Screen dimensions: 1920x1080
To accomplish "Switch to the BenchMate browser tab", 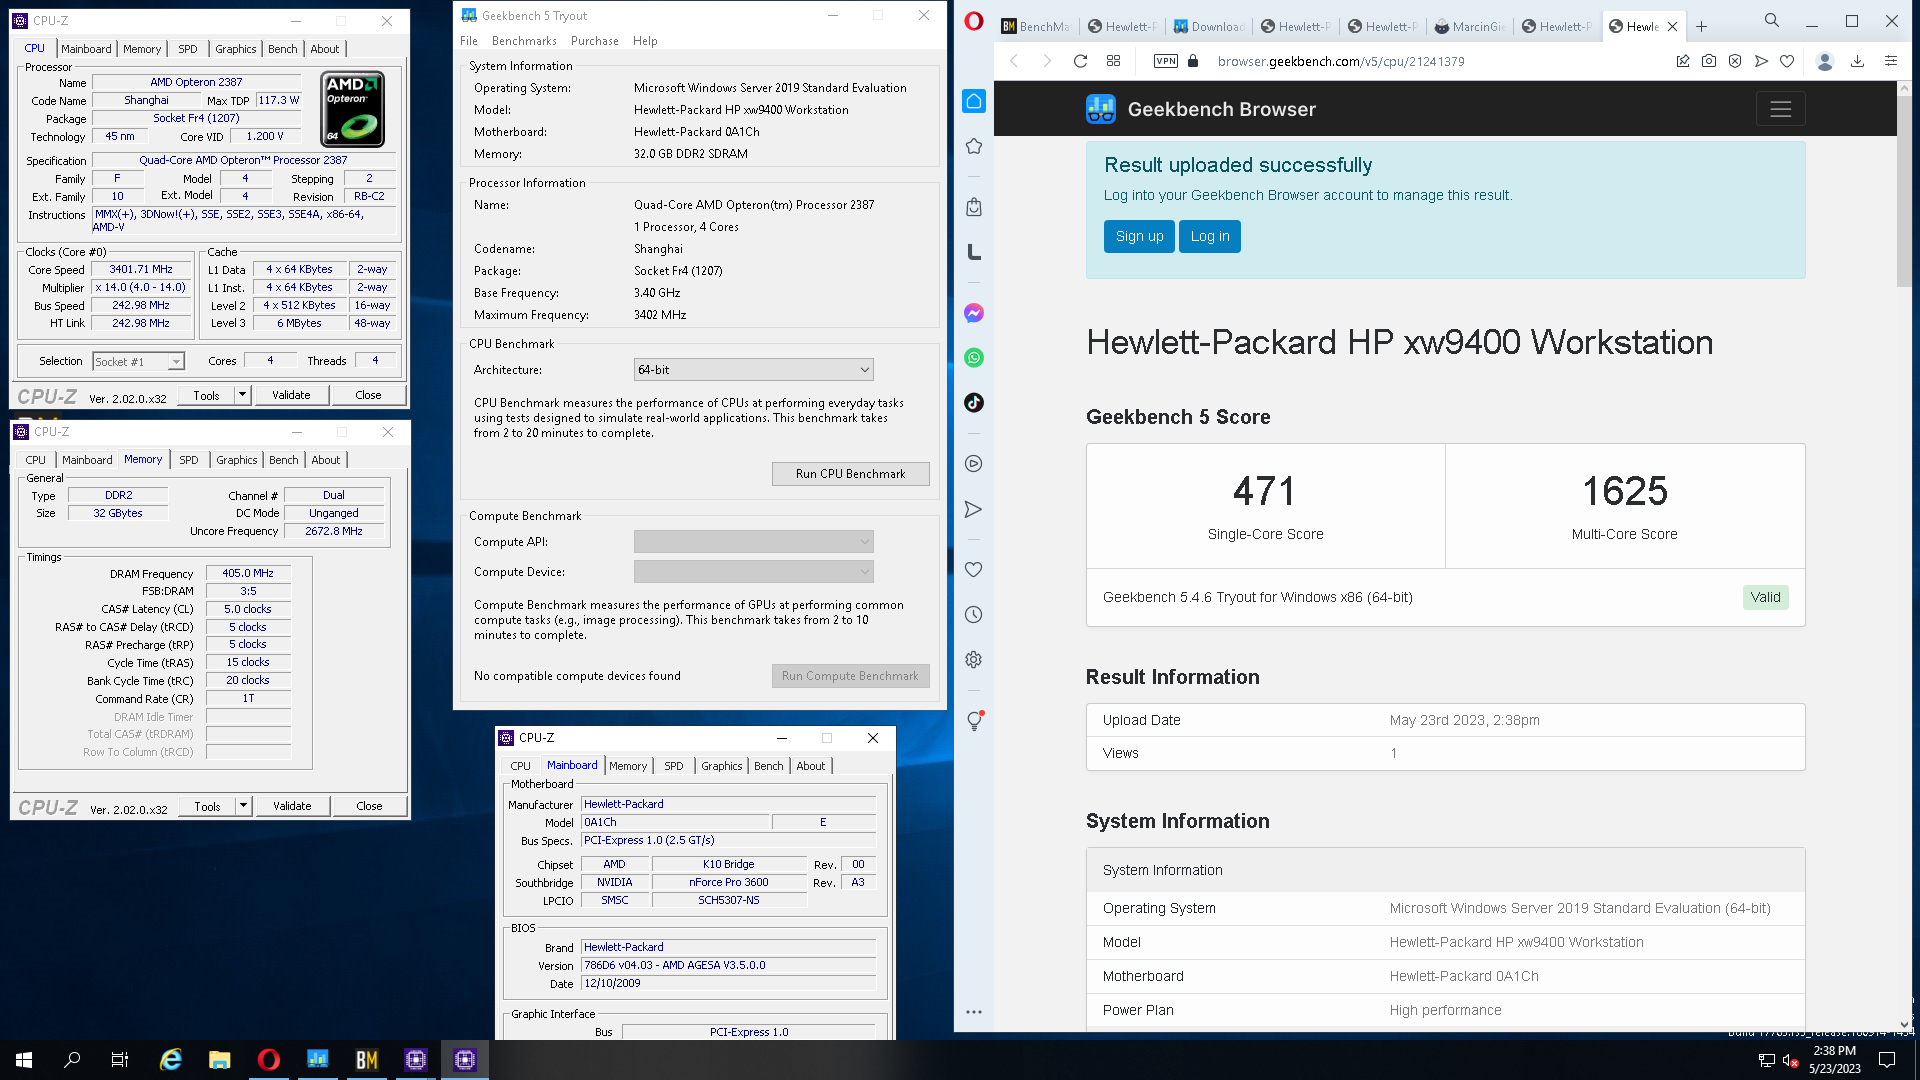I will tap(1036, 26).
